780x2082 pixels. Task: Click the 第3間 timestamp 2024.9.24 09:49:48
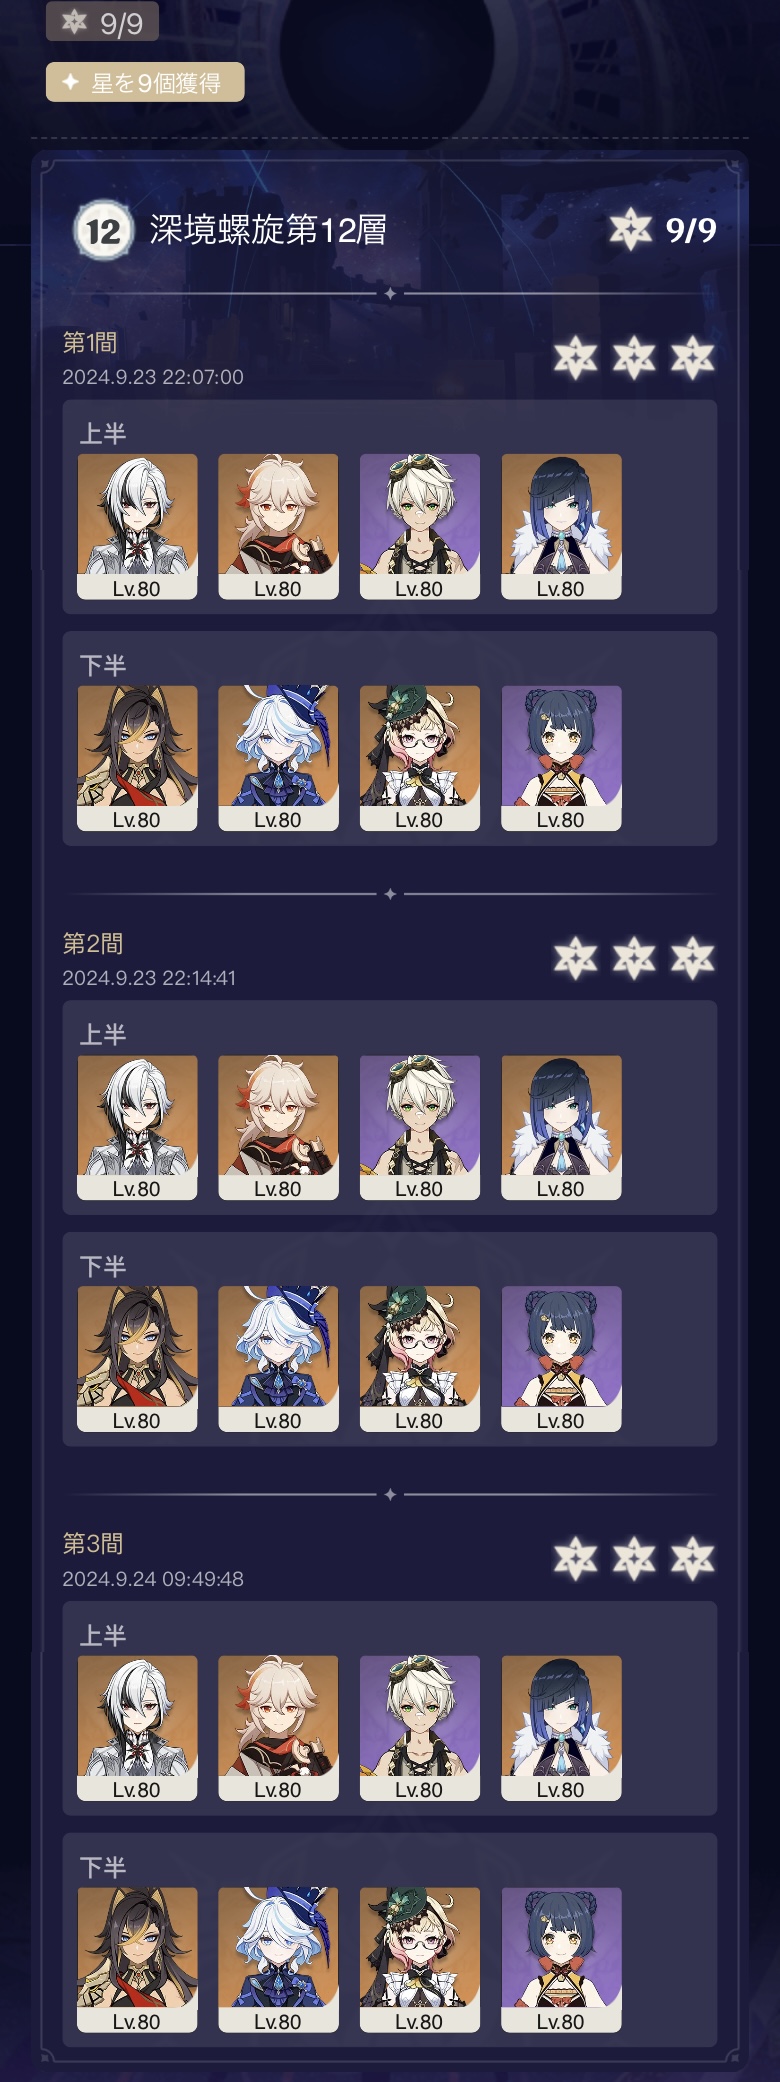tap(153, 1579)
